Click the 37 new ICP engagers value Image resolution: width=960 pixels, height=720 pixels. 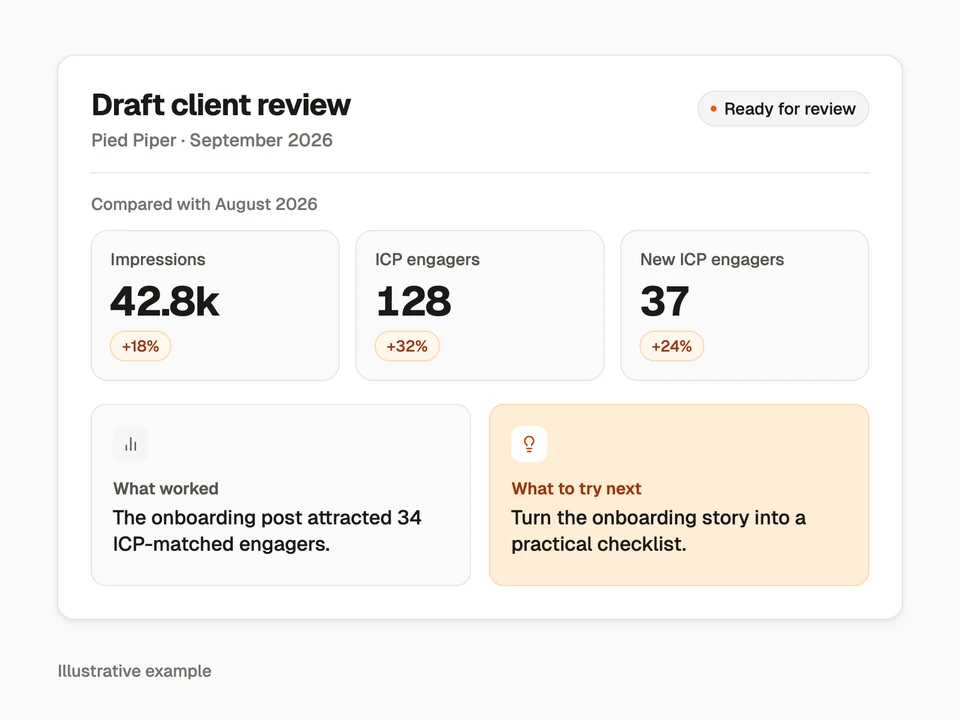tap(665, 301)
